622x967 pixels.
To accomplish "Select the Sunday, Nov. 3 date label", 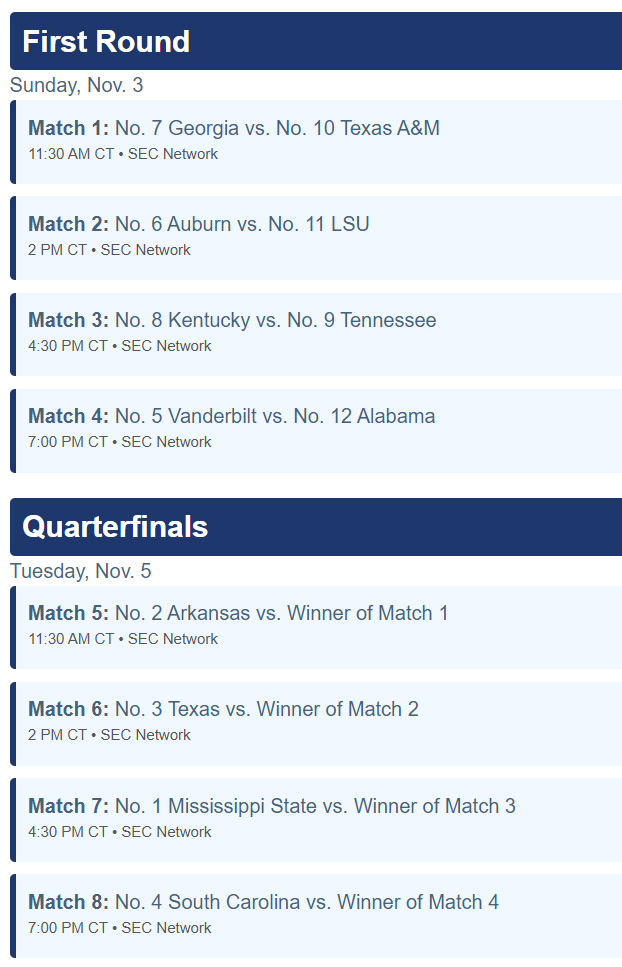I will click(x=76, y=85).
